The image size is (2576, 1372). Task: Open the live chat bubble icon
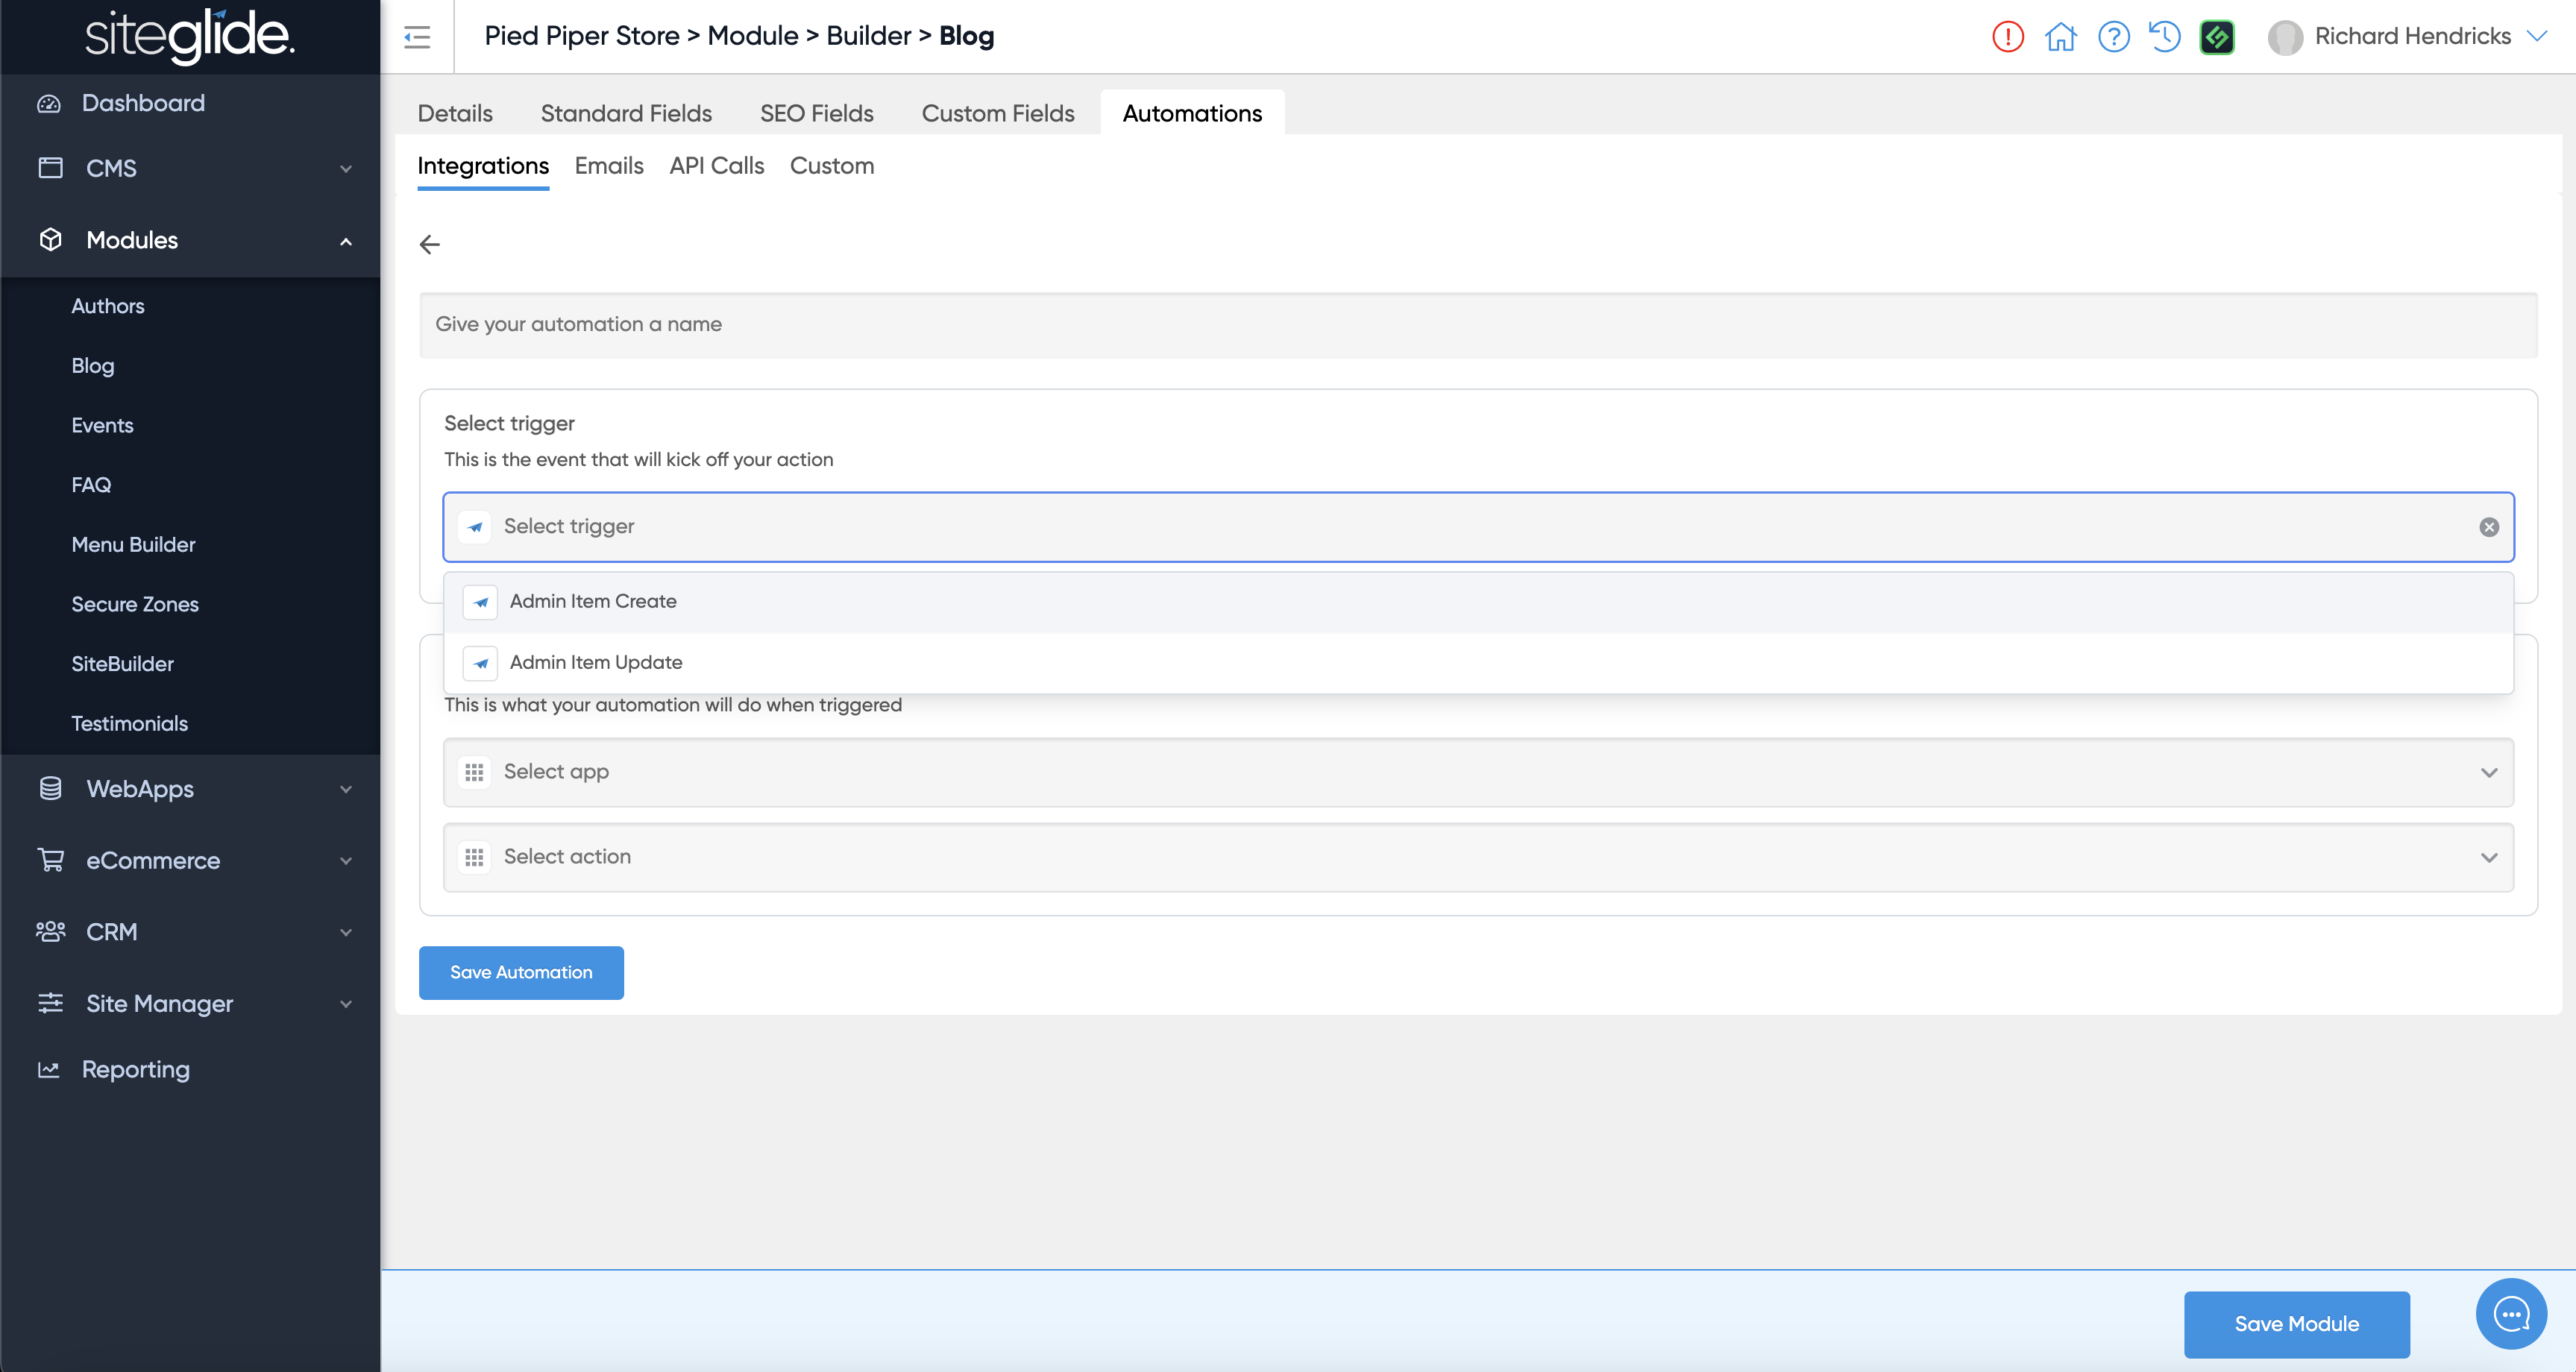click(x=2511, y=1313)
